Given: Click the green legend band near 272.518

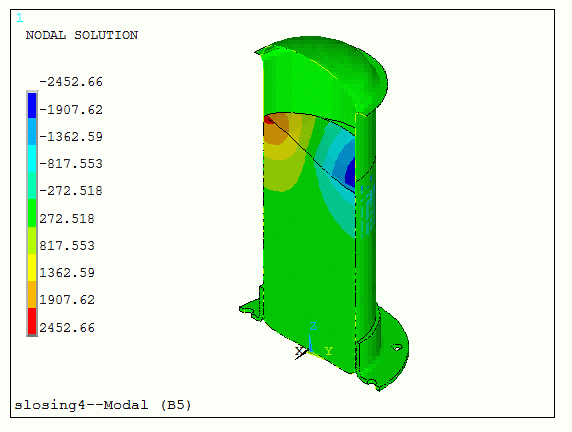Looking at the screenshot, I should coord(32,213).
